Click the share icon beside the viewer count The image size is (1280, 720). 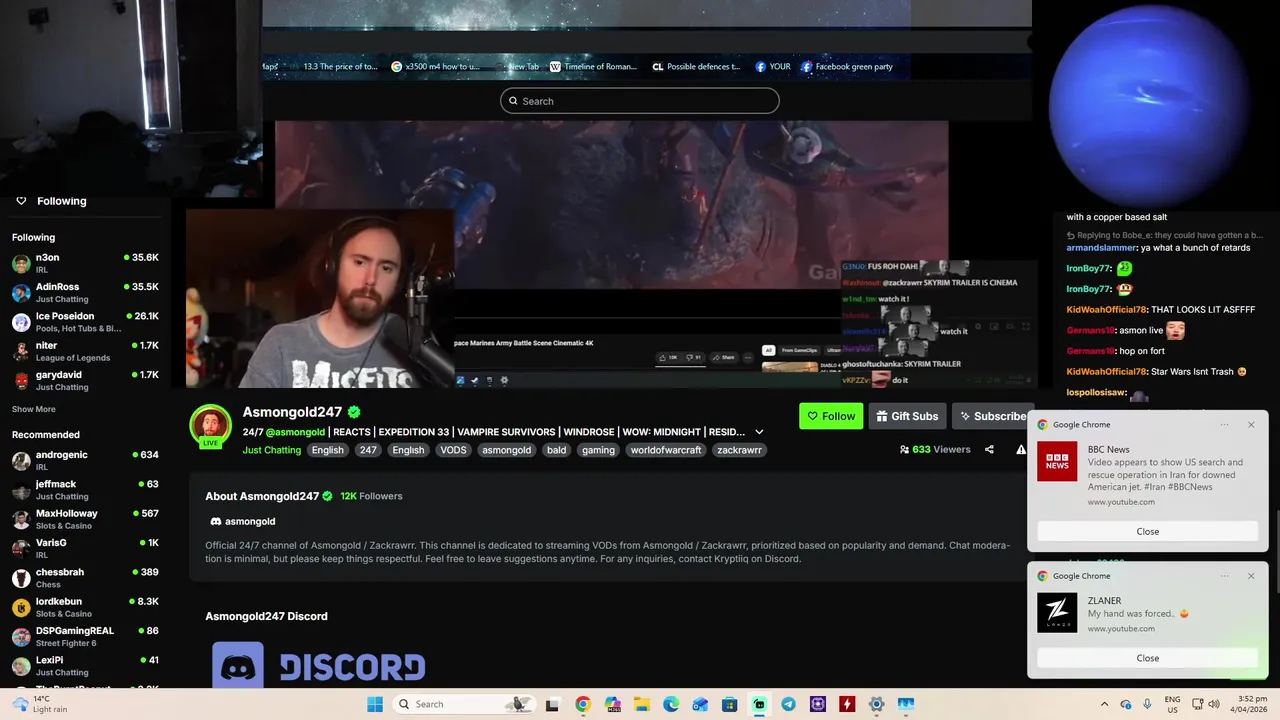click(x=989, y=449)
